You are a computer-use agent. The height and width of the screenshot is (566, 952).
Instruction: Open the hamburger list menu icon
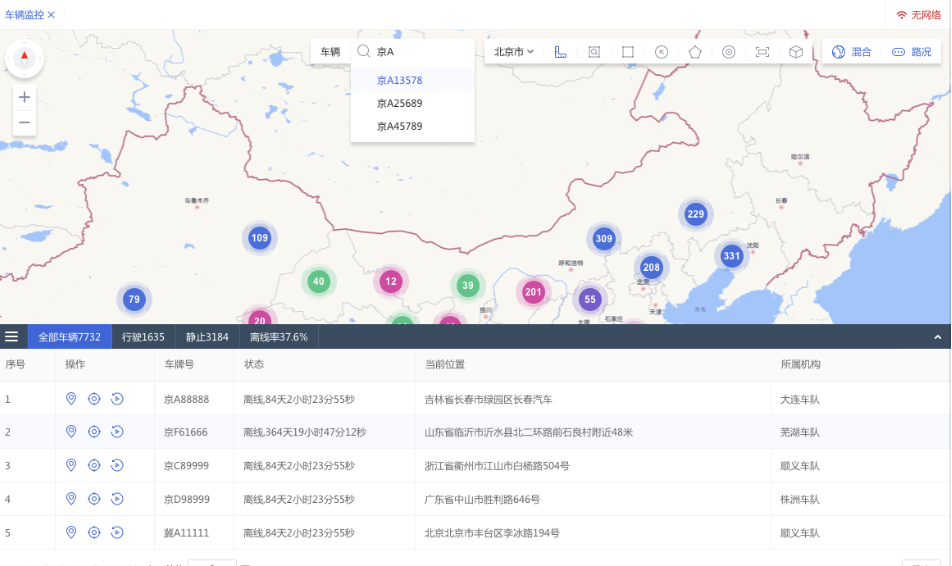(x=12, y=336)
